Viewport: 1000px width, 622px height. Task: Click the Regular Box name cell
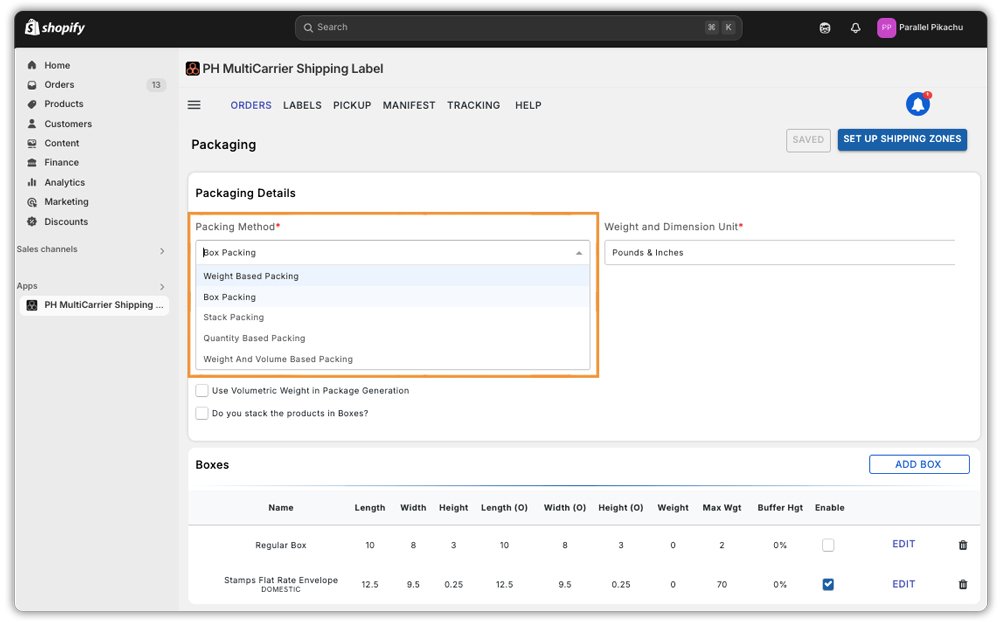pos(281,545)
